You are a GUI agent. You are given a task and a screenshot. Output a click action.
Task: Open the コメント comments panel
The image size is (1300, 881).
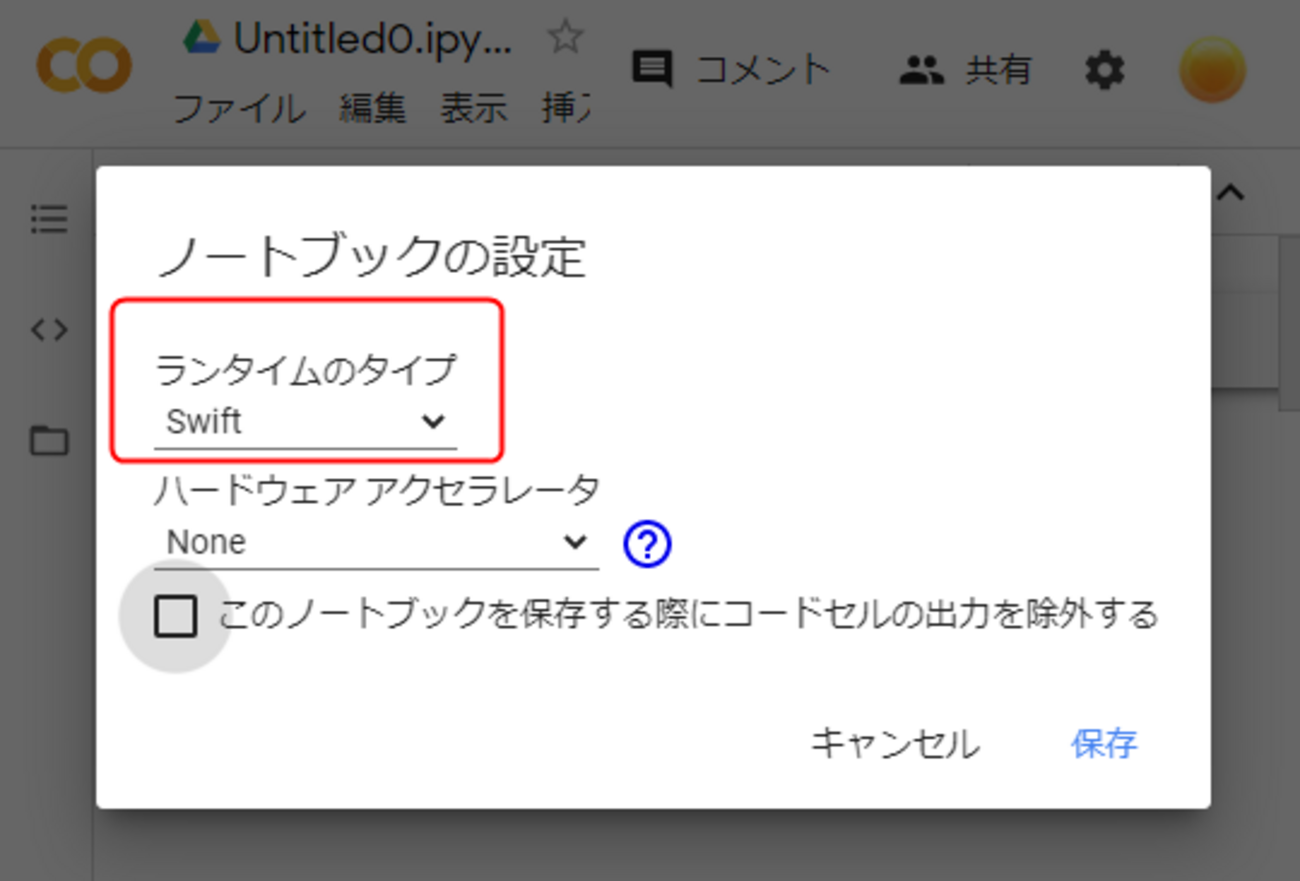733,69
